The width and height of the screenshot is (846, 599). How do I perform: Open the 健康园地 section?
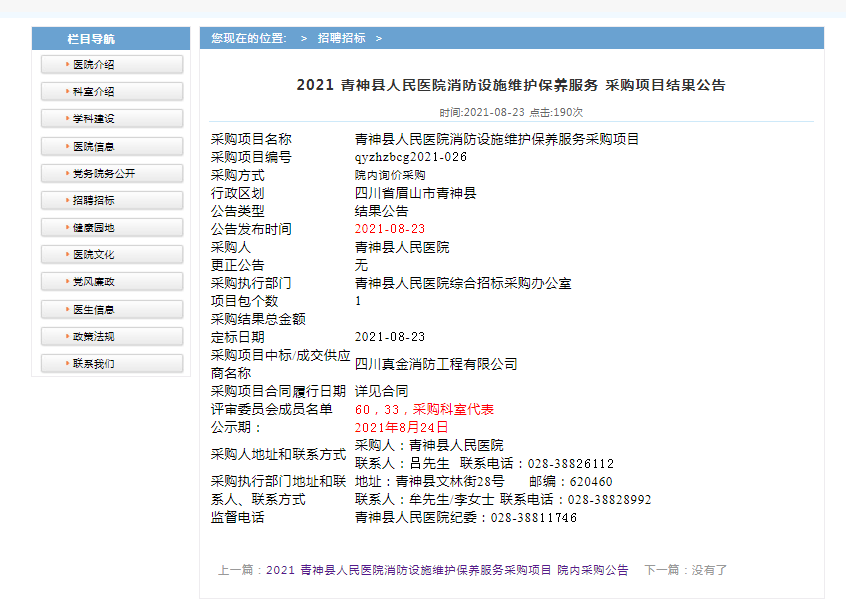click(111, 227)
